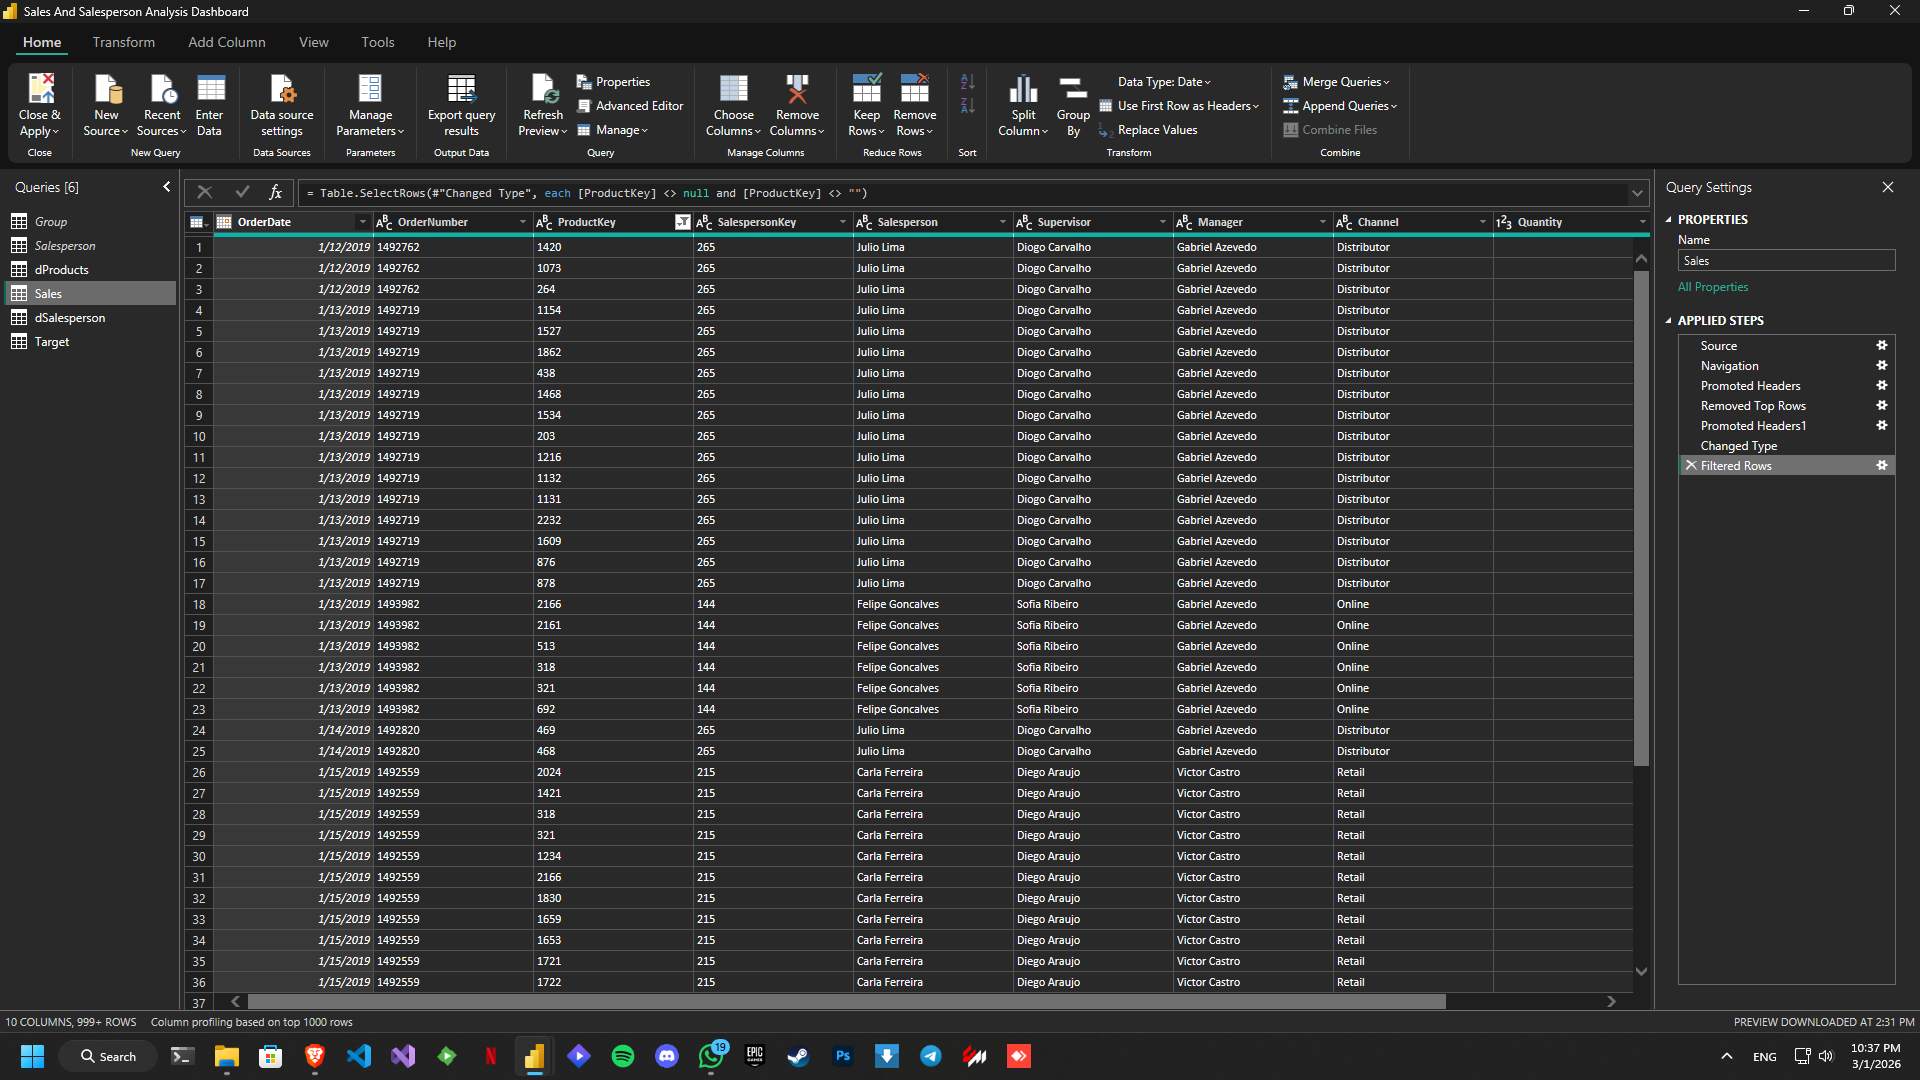This screenshot has height=1080, width=1920.
Task: Open the formula bar expander arrow
Action: tap(1637, 193)
